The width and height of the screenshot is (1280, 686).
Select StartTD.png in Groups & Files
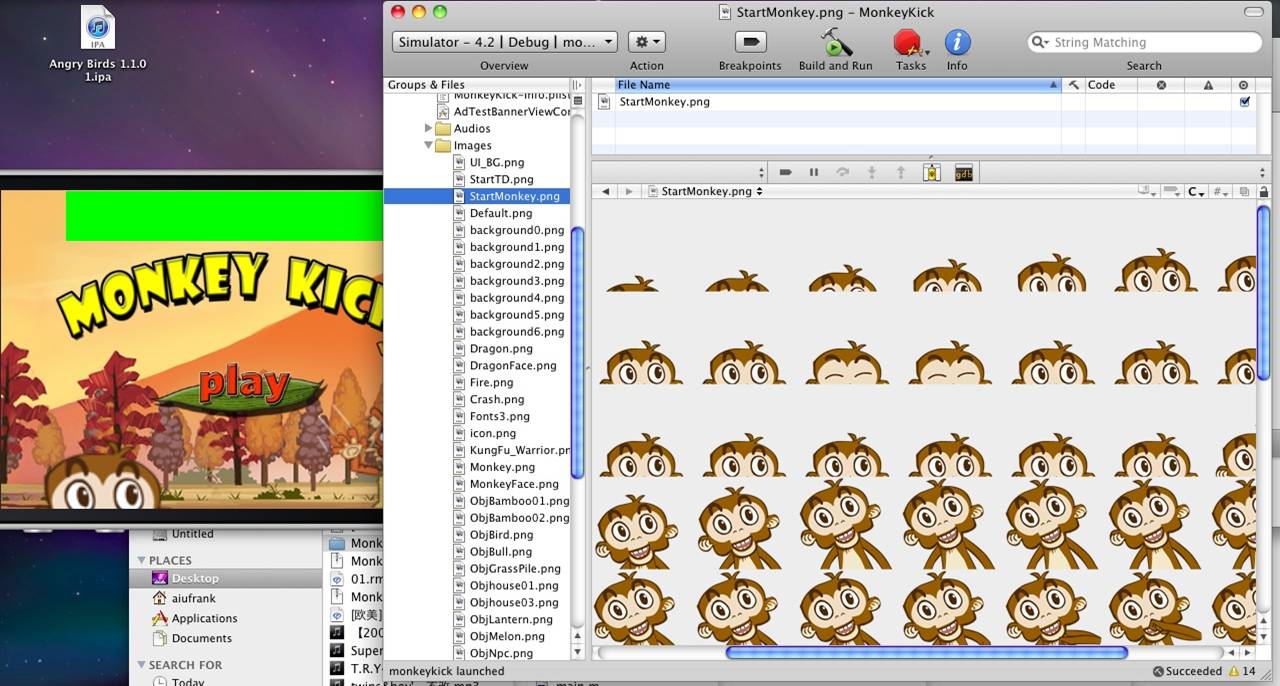coord(501,179)
